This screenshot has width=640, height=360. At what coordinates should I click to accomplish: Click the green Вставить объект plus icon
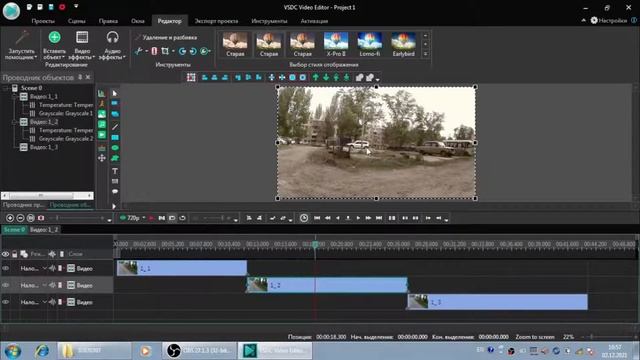(54, 38)
